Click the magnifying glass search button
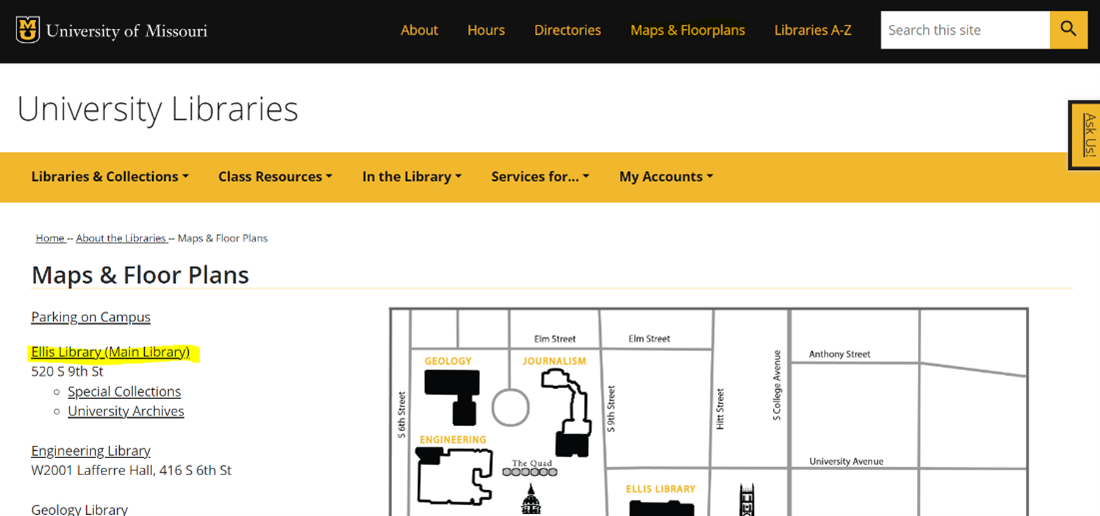1100x516 pixels. (x=1068, y=30)
